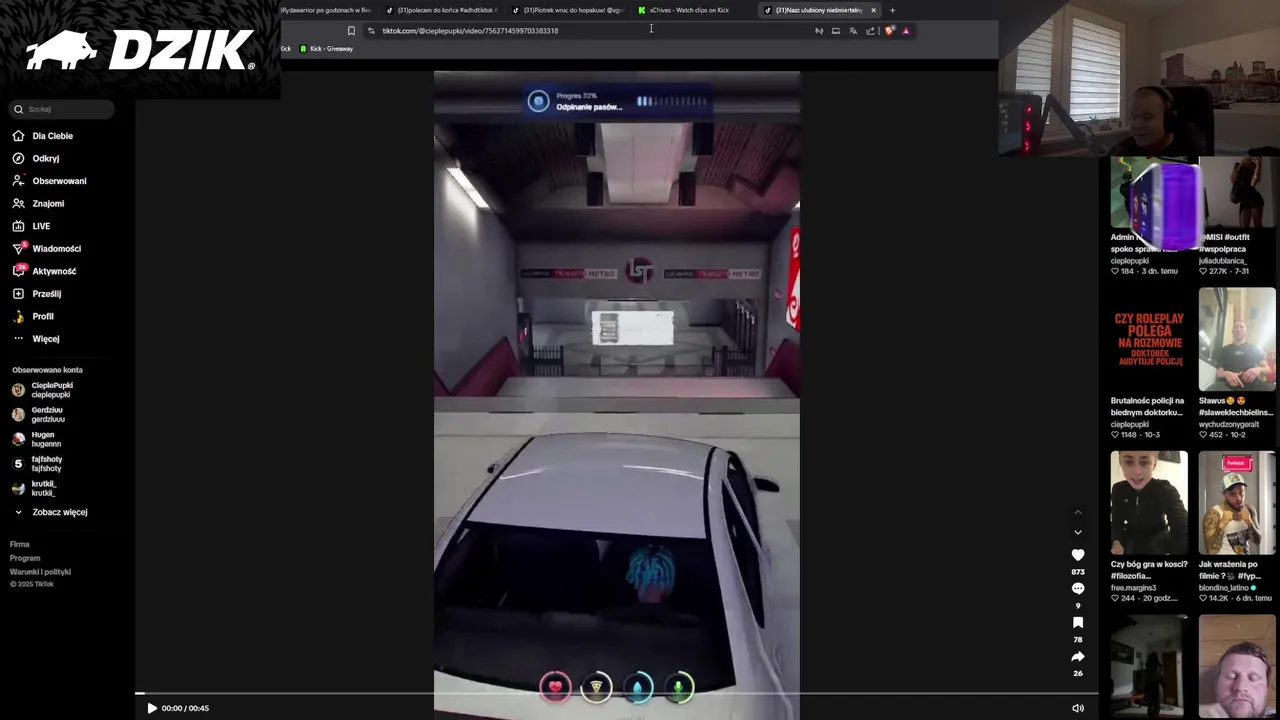The width and height of the screenshot is (1280, 720).
Task: Open 'Sławus' video thumbnail
Action: point(1237,339)
